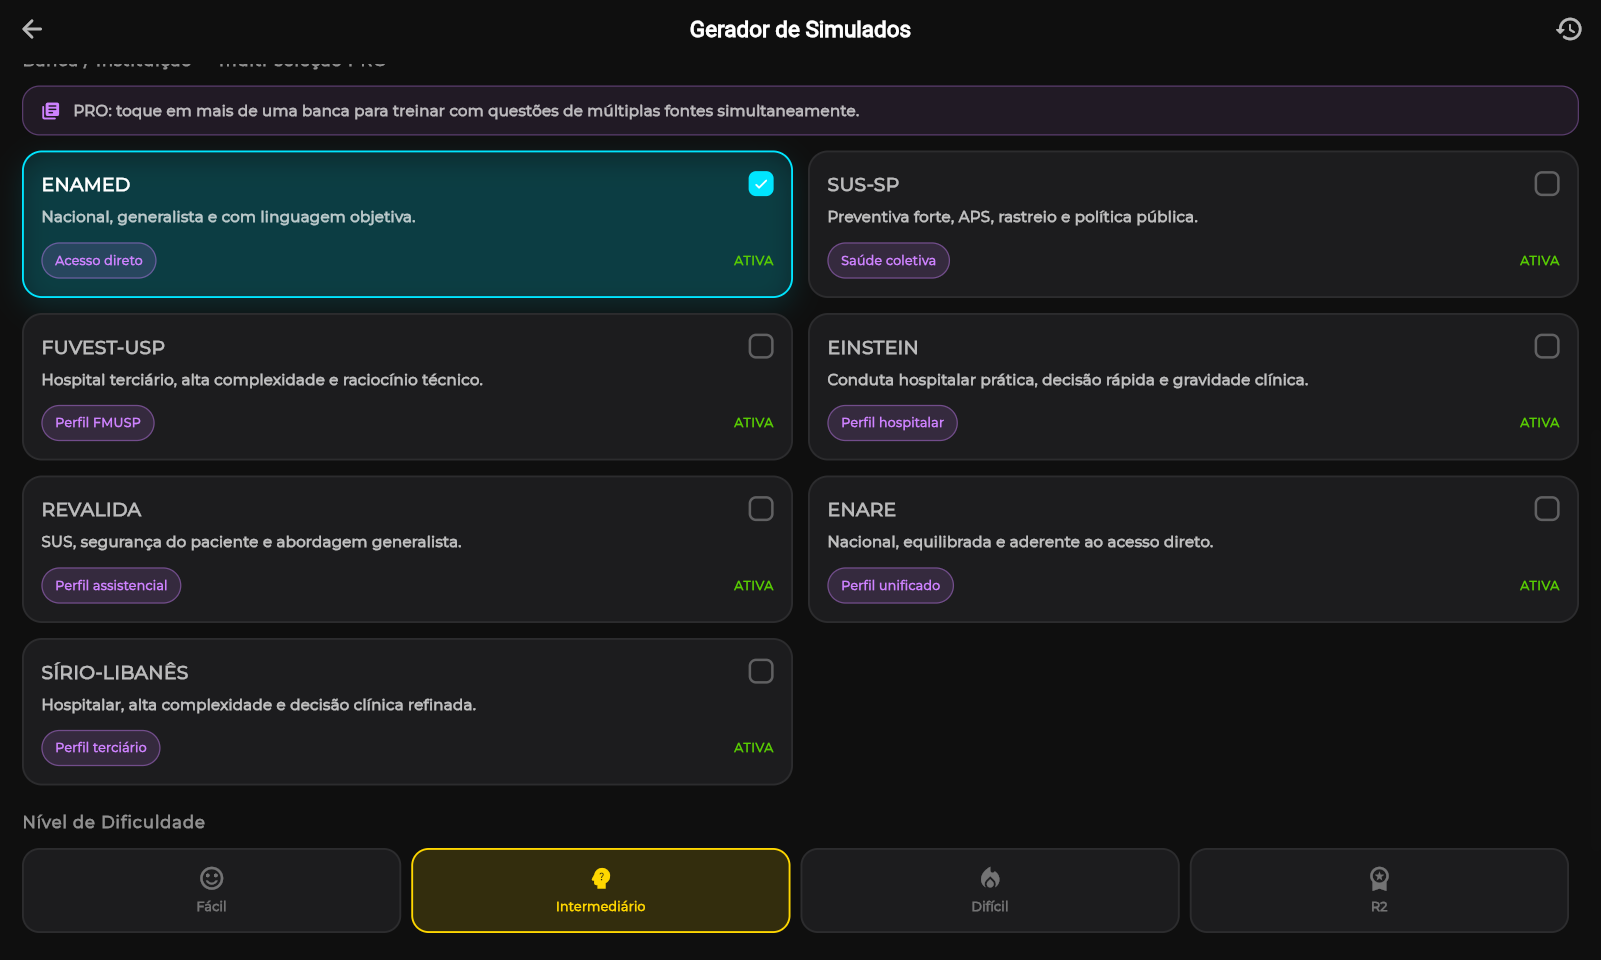Click the Perfil terciário tag

click(101, 748)
